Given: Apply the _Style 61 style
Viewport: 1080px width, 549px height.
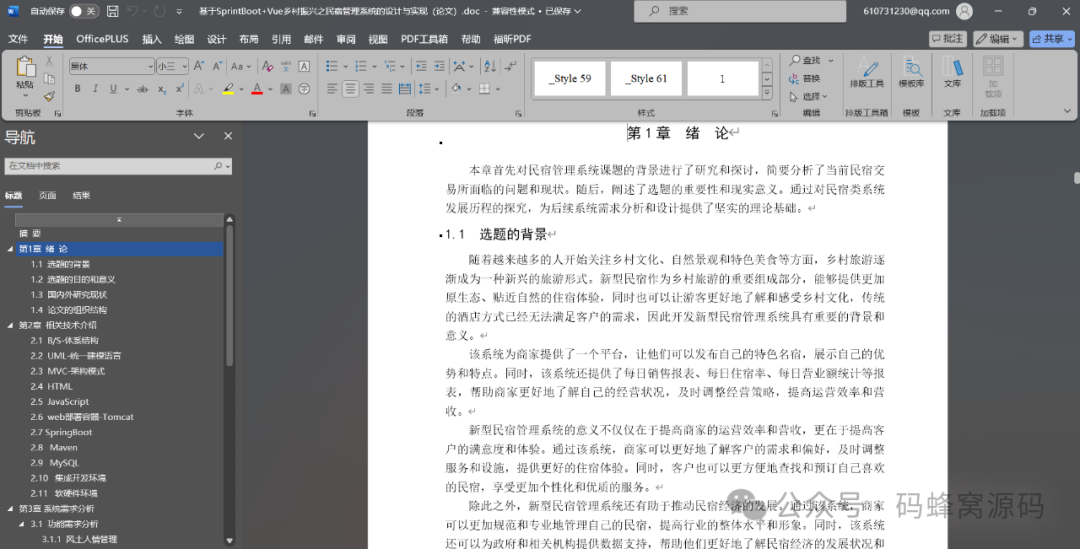Looking at the screenshot, I should pos(646,79).
